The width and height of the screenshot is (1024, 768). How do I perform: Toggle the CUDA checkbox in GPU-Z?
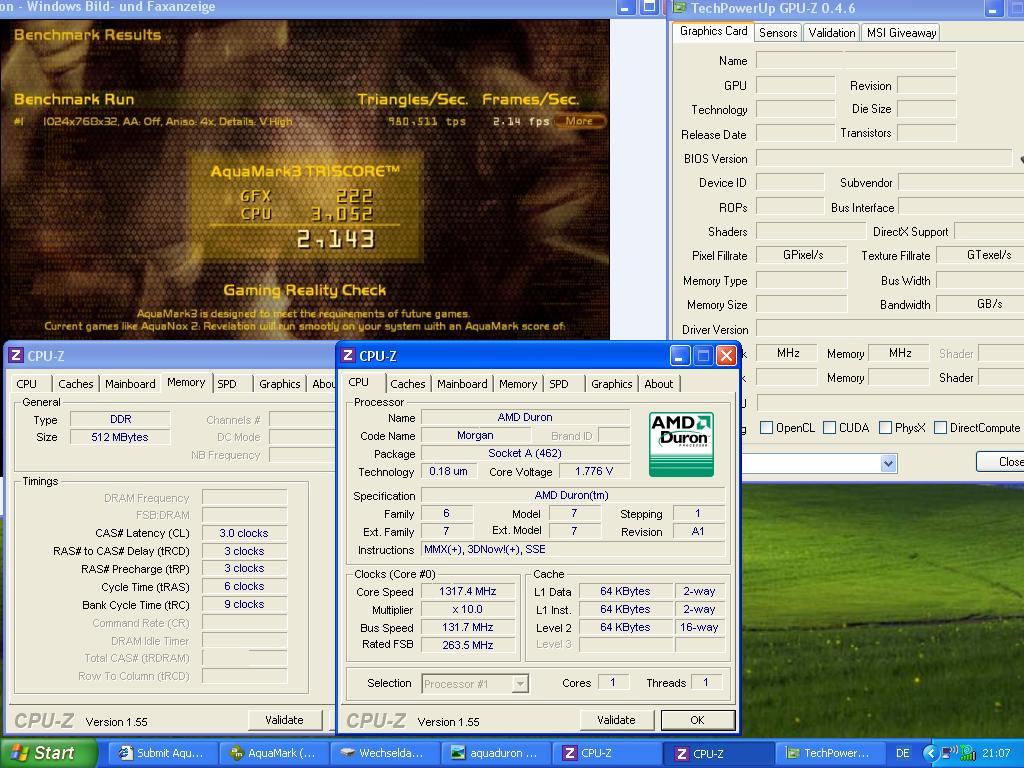[x=829, y=428]
